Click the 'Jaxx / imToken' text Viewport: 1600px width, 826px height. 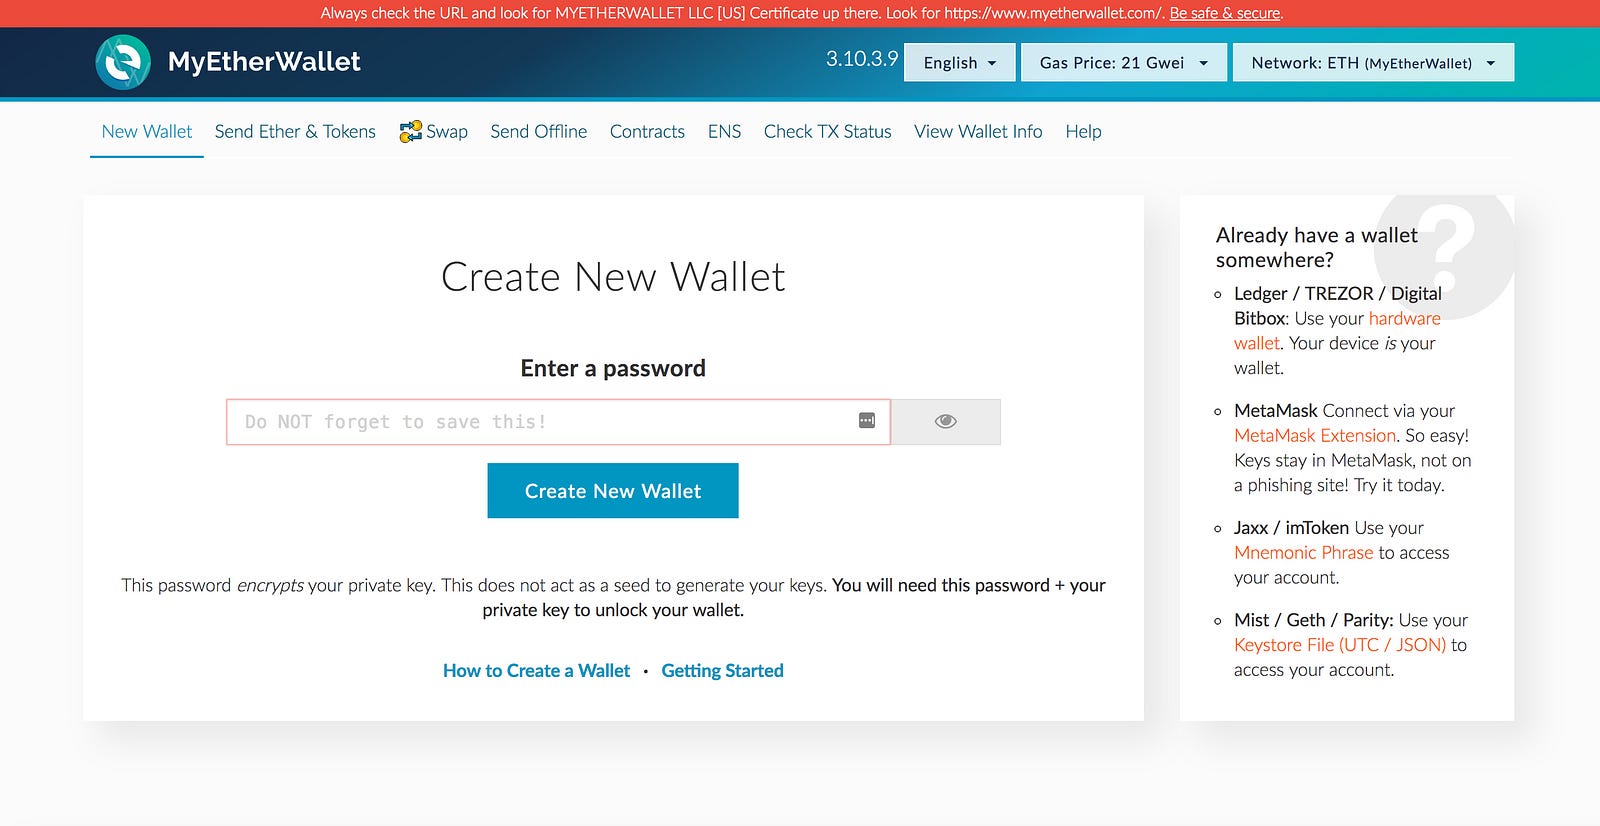(x=1291, y=528)
